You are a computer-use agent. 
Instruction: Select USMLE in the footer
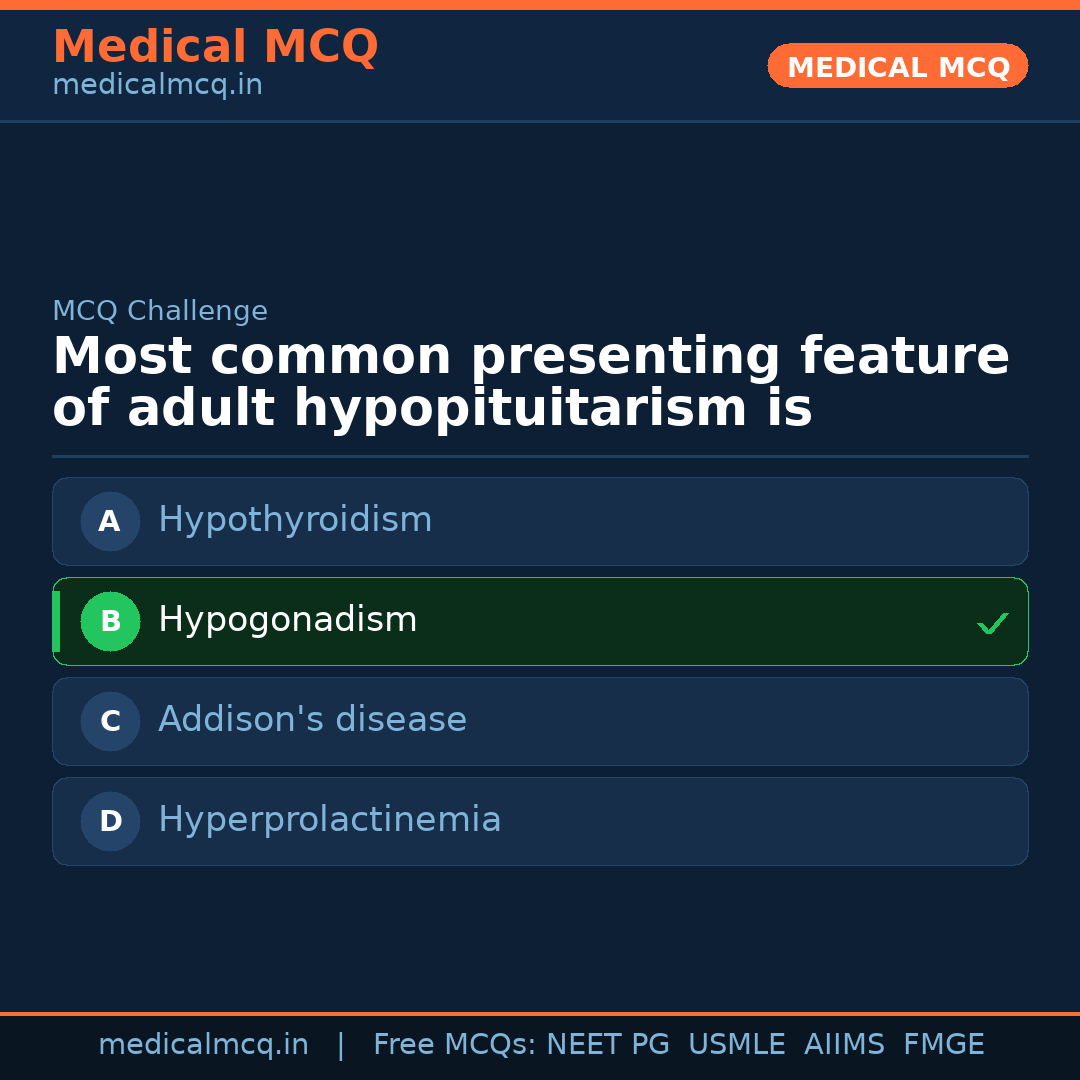click(736, 1045)
